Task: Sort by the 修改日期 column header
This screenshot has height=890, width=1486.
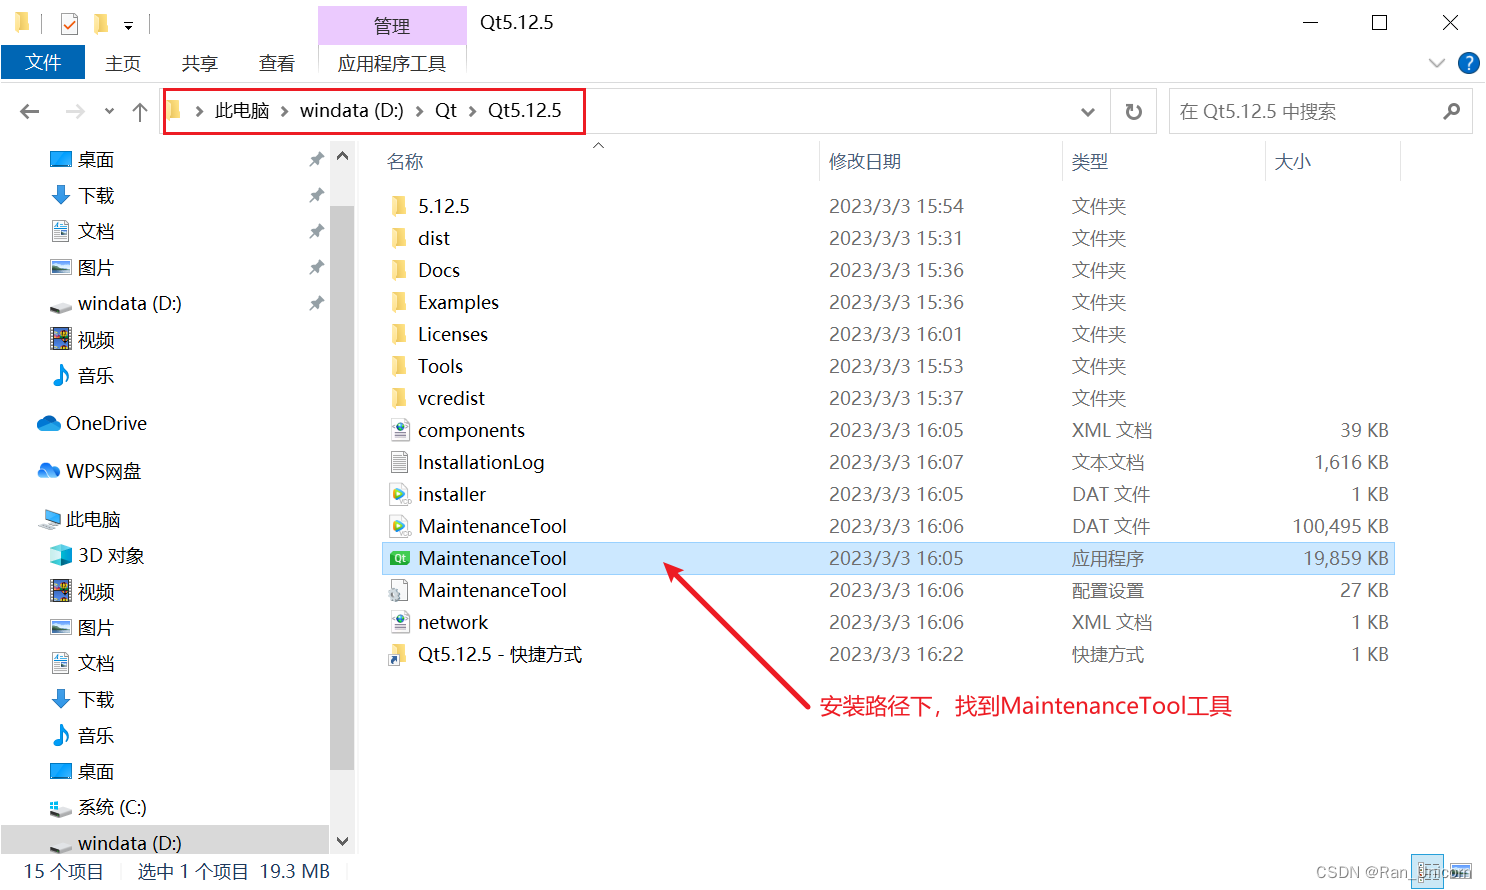Action: (865, 162)
